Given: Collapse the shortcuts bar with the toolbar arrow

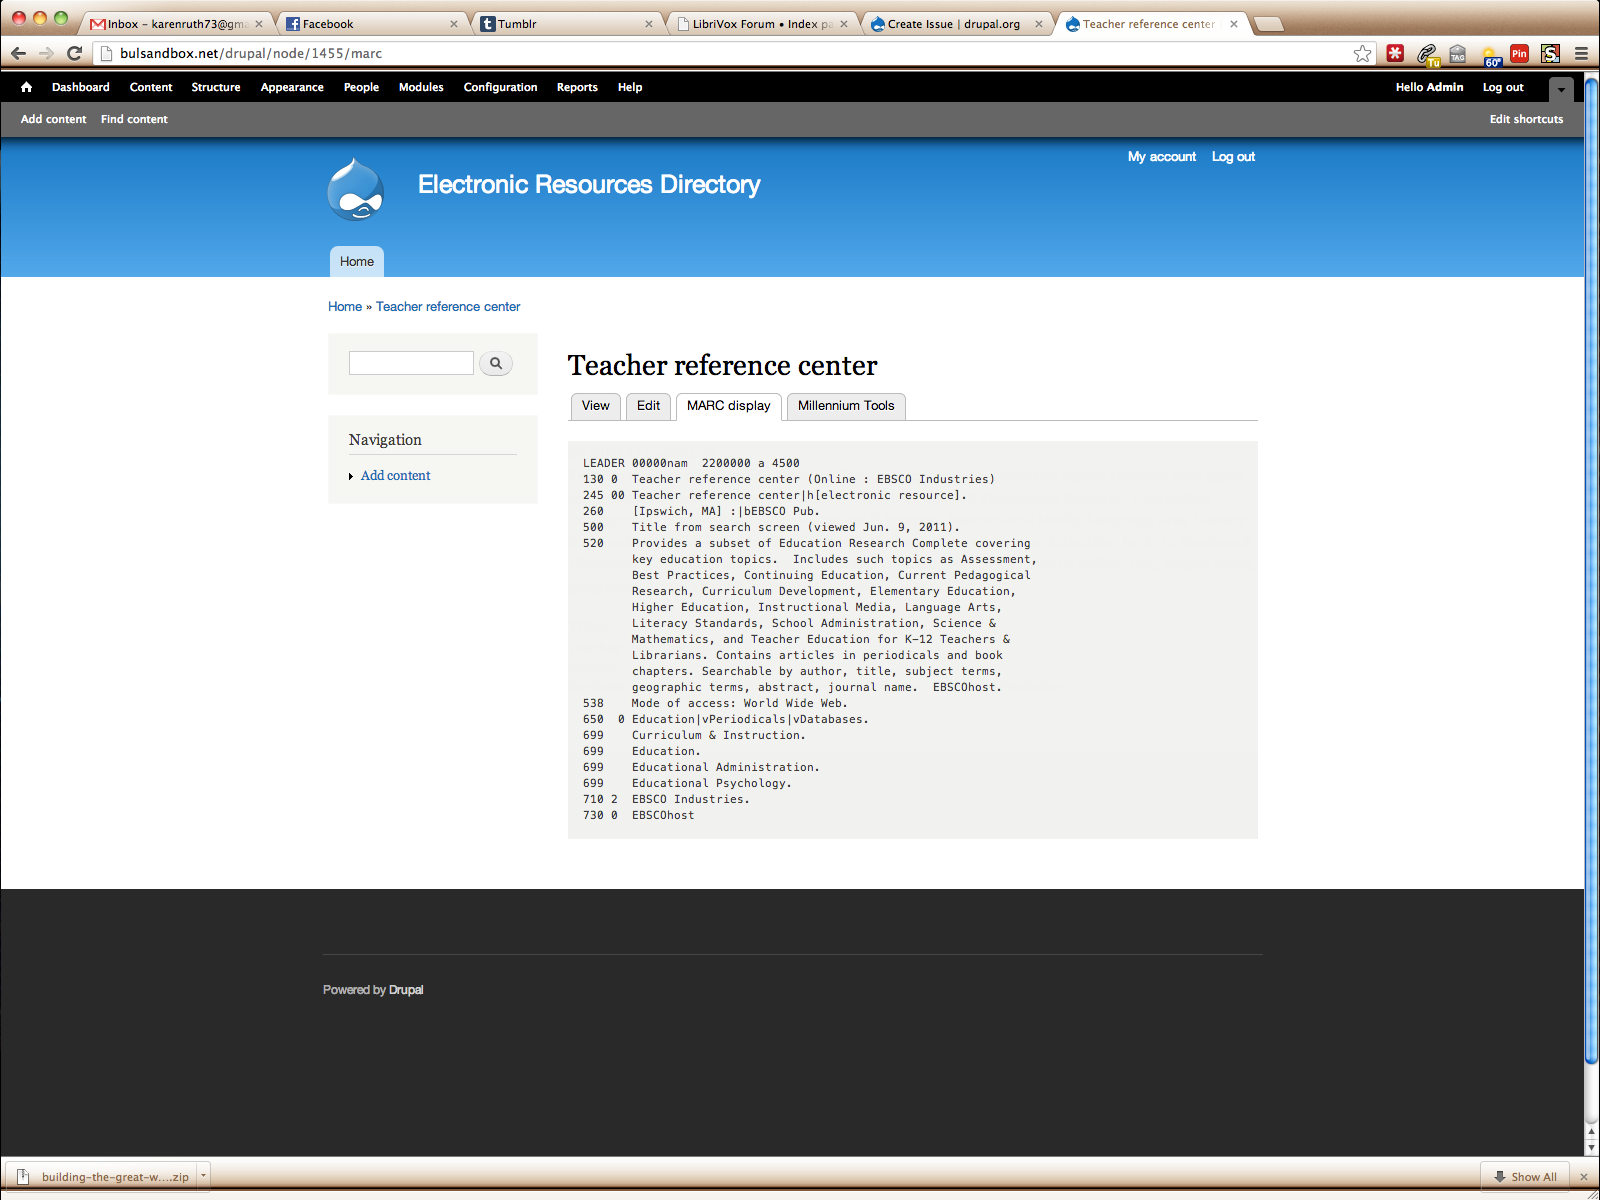Looking at the screenshot, I should (x=1561, y=89).
